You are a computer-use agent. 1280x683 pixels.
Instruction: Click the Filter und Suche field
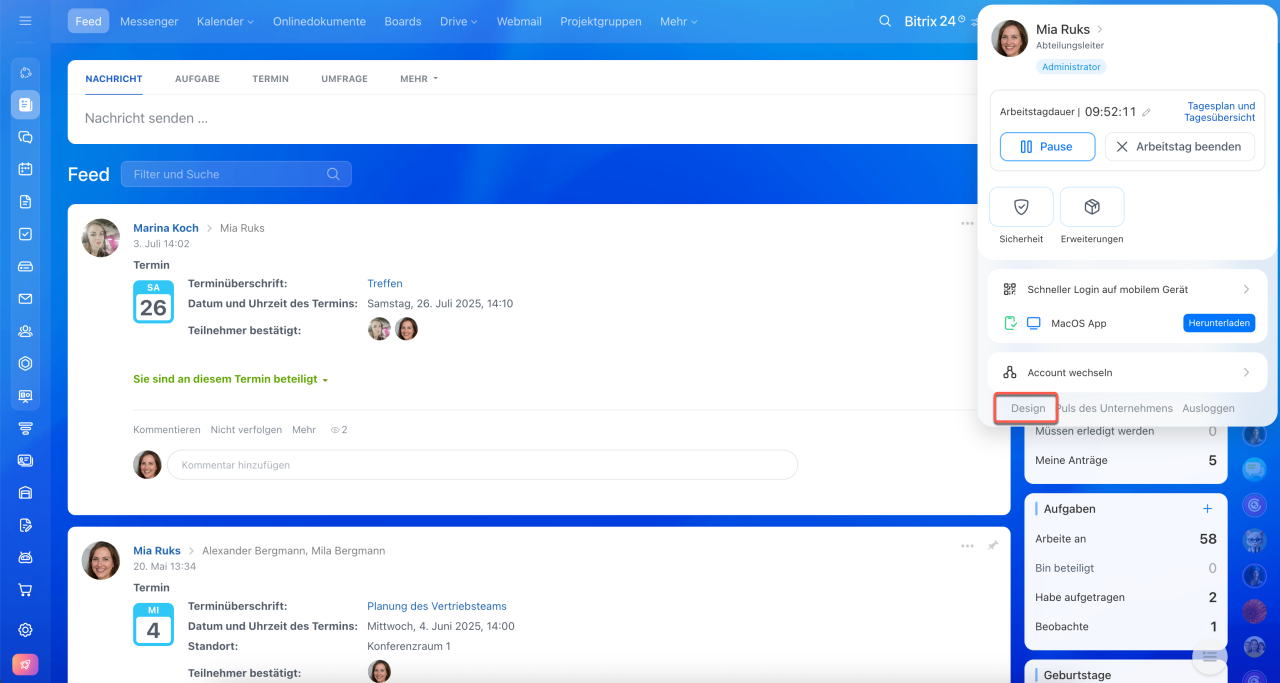pos(230,174)
